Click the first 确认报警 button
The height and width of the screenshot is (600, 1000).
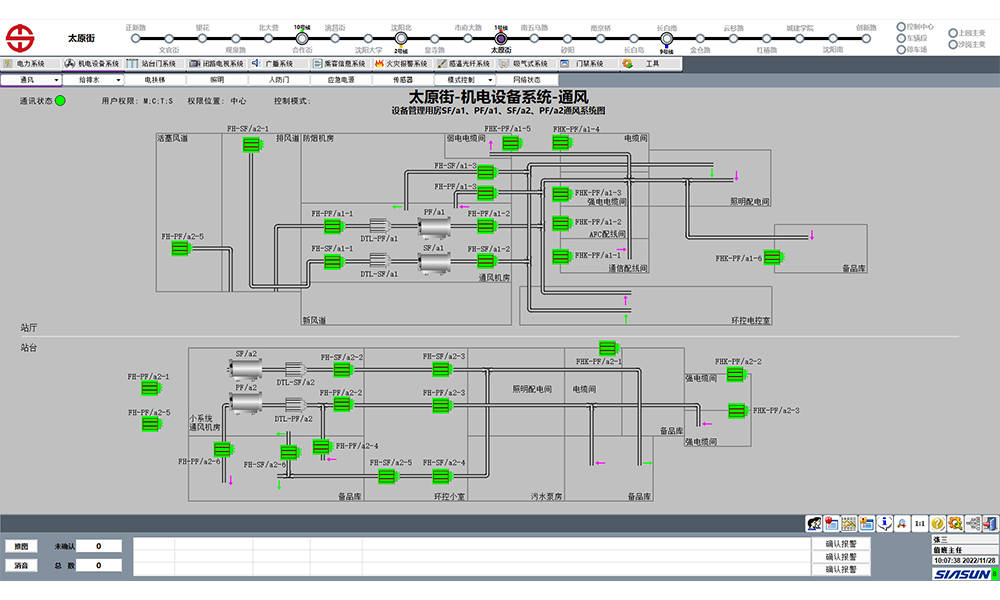(x=841, y=545)
